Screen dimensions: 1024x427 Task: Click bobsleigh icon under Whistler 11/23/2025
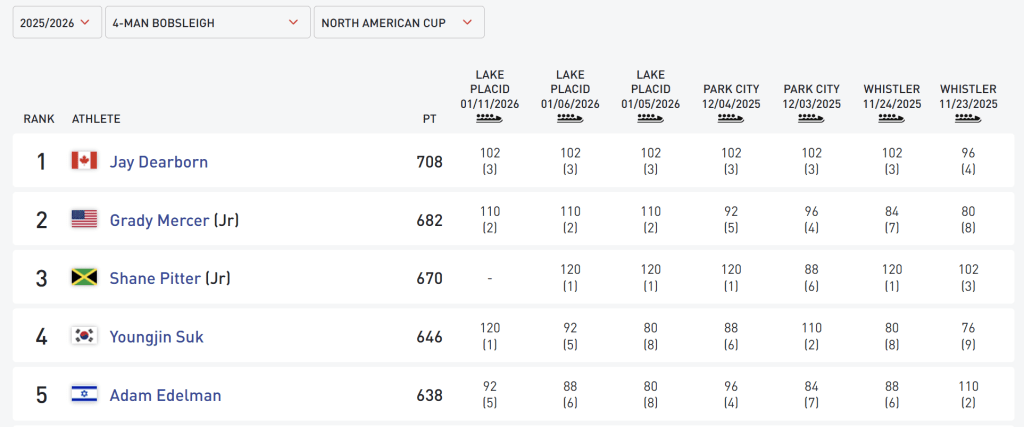[x=968, y=118]
